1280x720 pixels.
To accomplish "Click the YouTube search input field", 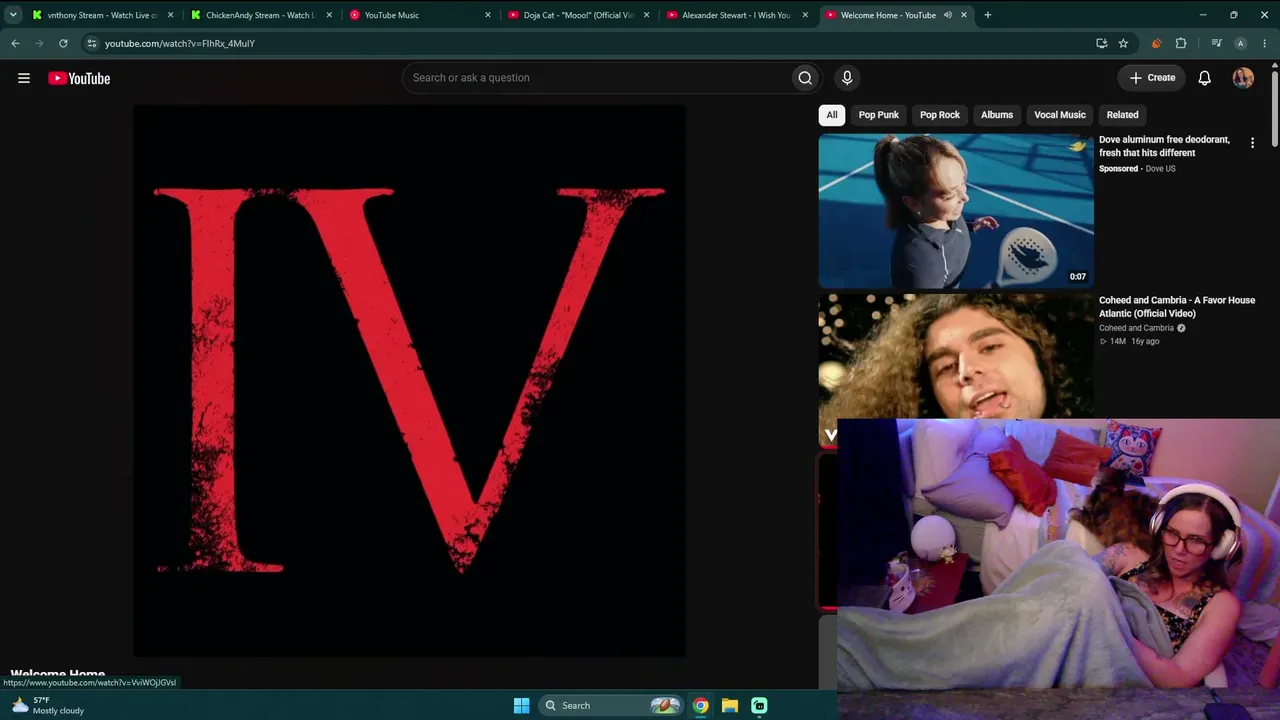I will click(596, 78).
